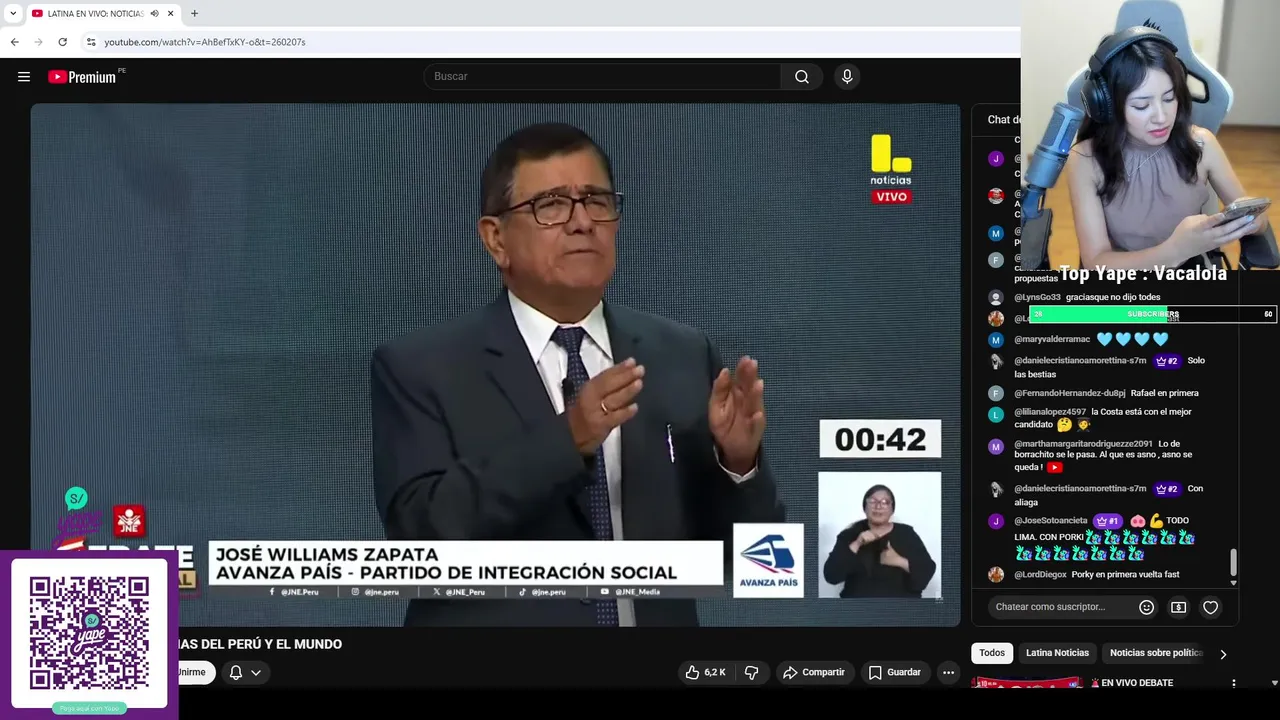This screenshot has height=720, width=1280.
Task: Open Super Chat purchase icon
Action: (1179, 607)
